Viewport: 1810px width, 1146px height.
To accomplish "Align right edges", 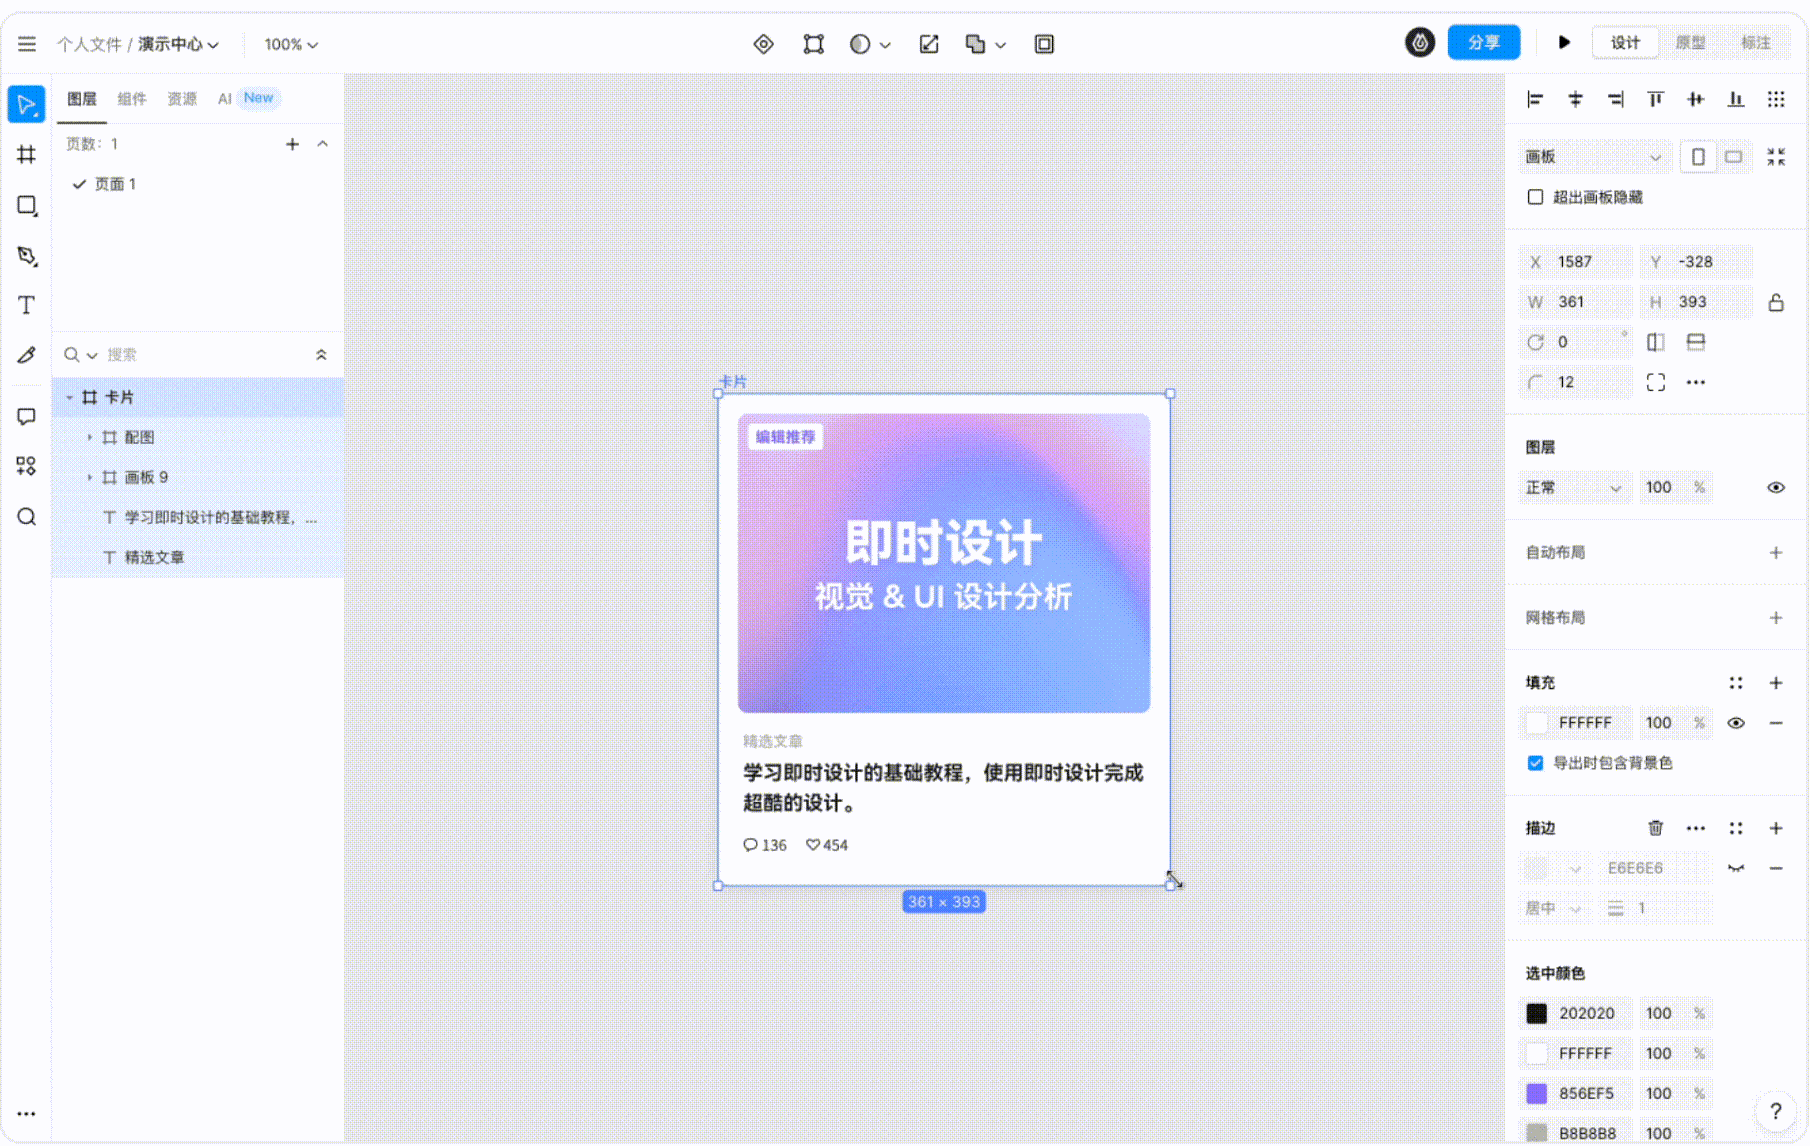I will (x=1615, y=99).
